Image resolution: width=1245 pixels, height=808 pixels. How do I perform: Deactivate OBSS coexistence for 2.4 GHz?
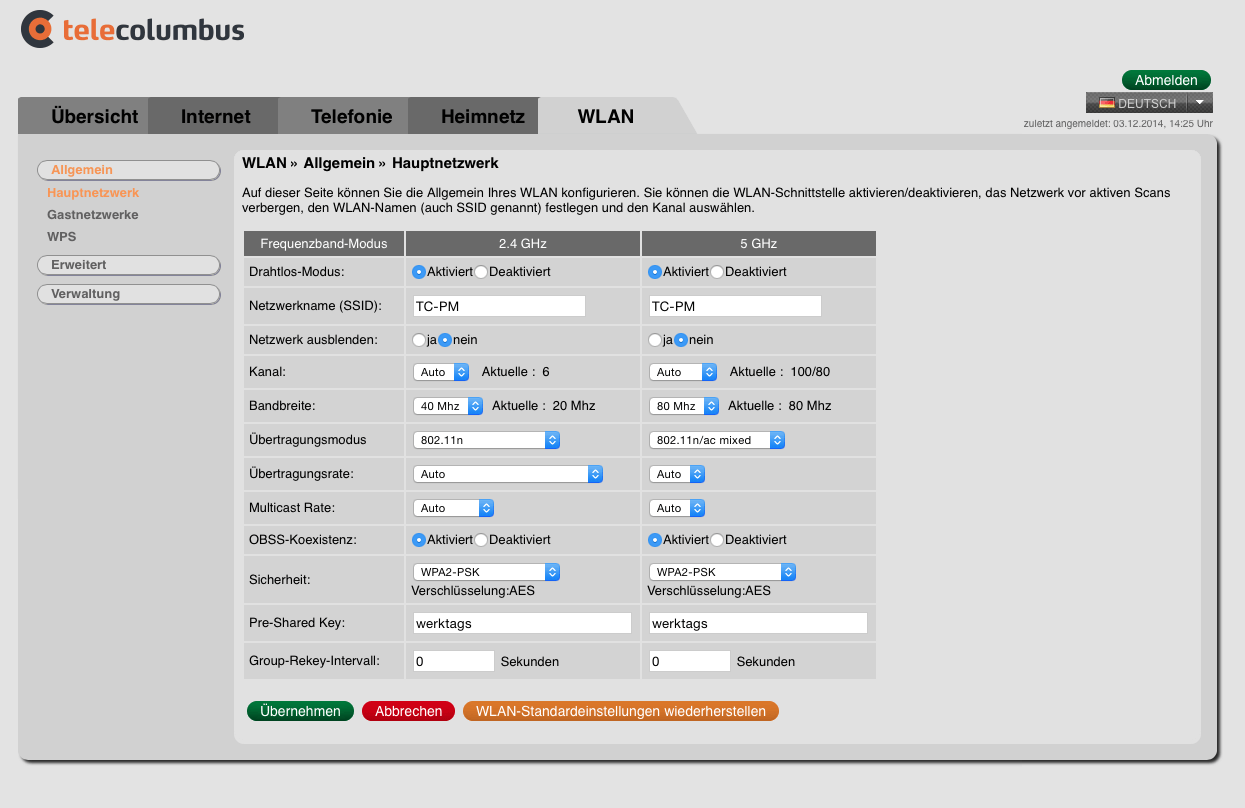[x=481, y=540]
